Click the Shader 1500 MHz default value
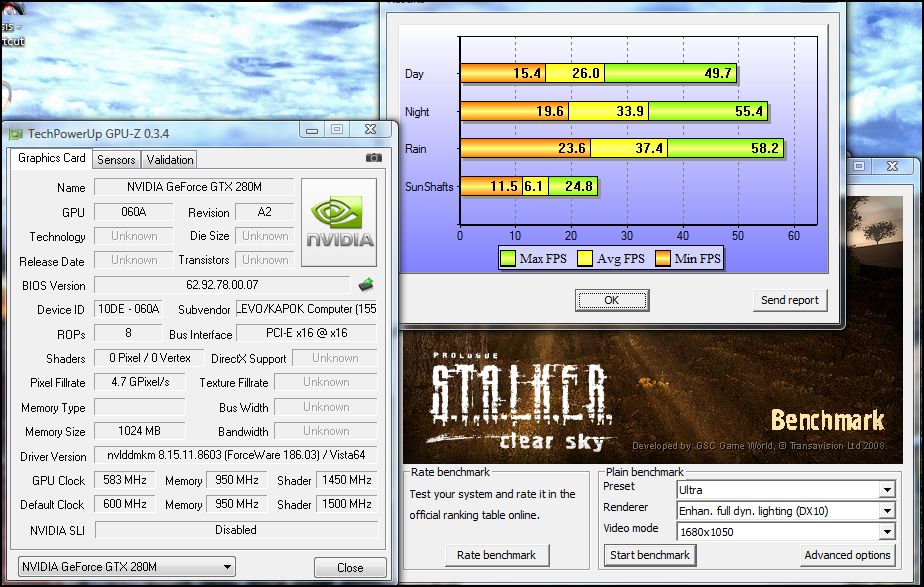 click(346, 504)
